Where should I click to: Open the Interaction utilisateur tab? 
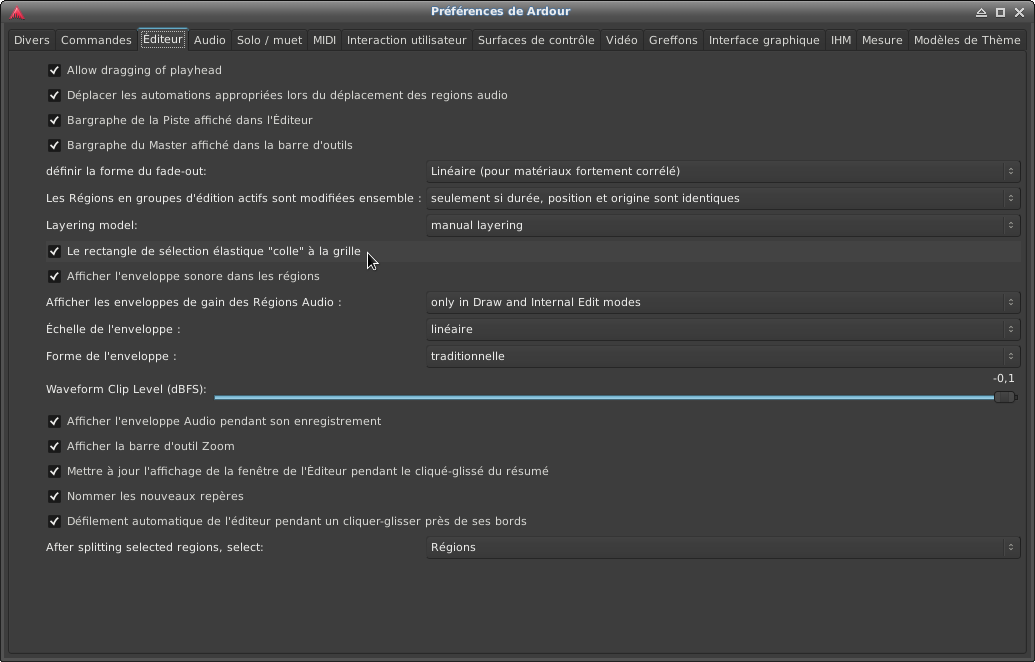407,40
